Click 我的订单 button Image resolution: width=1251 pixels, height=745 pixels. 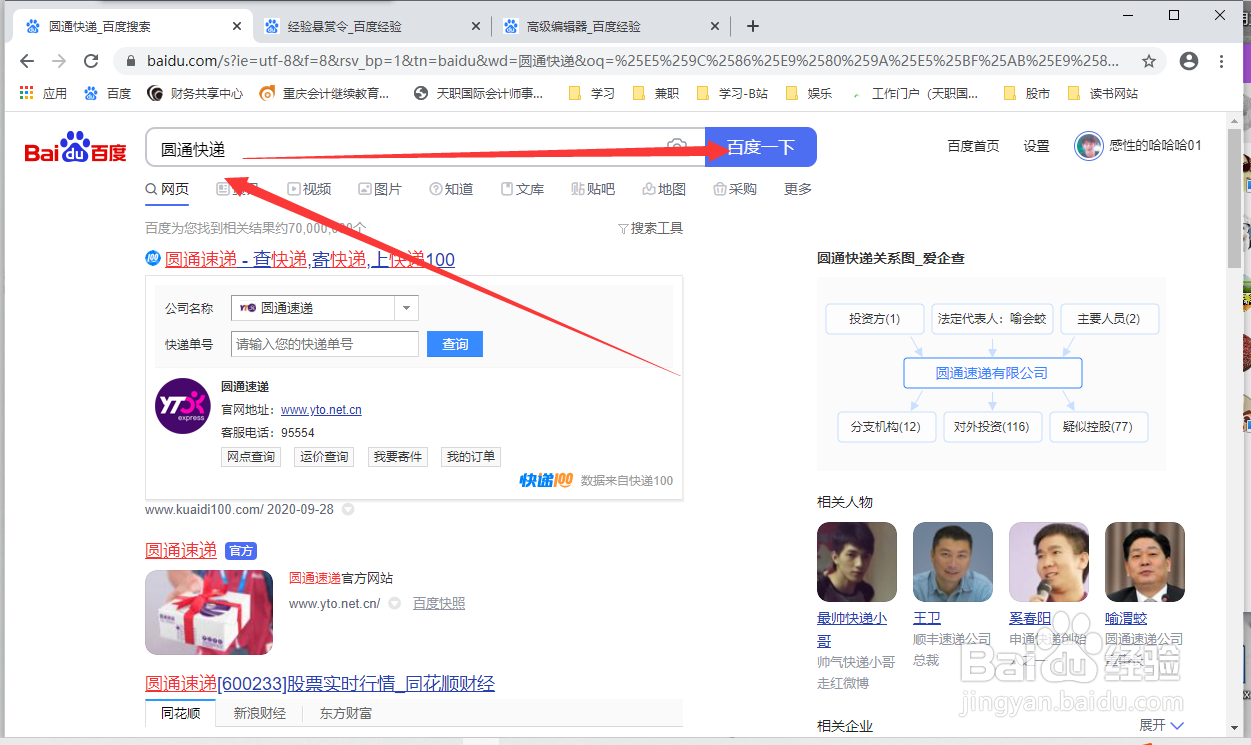point(471,457)
